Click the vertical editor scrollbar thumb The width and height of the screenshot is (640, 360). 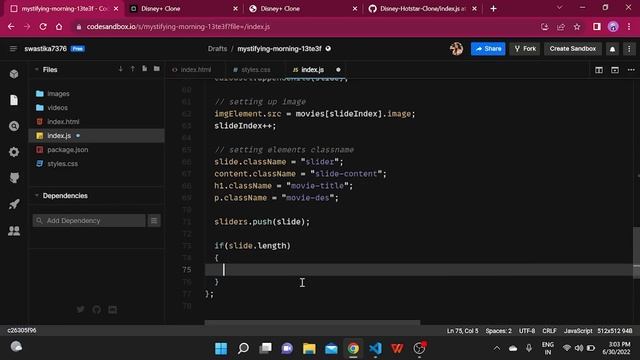pos(636,252)
